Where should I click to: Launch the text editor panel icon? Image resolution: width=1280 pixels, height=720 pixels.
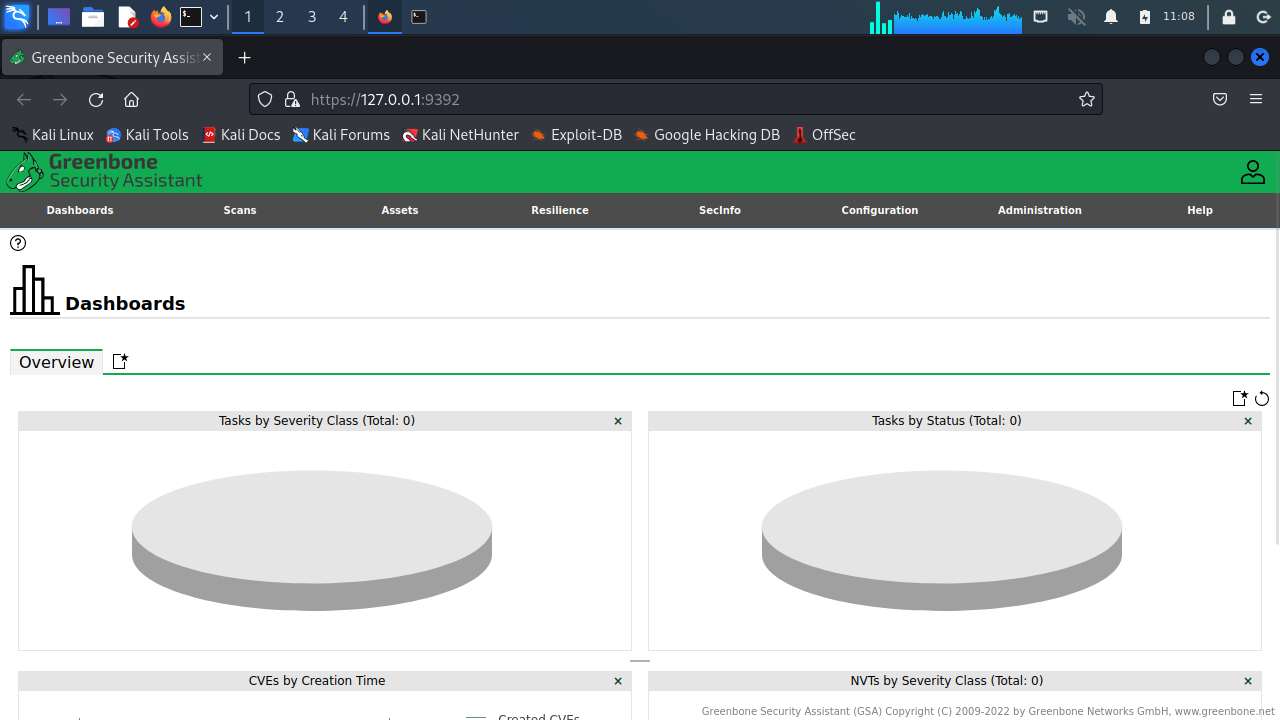pyautogui.click(x=127, y=17)
